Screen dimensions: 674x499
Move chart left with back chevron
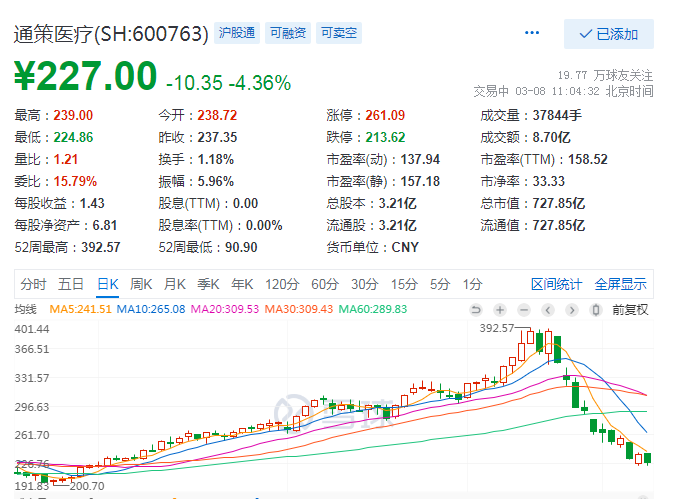[548, 309]
